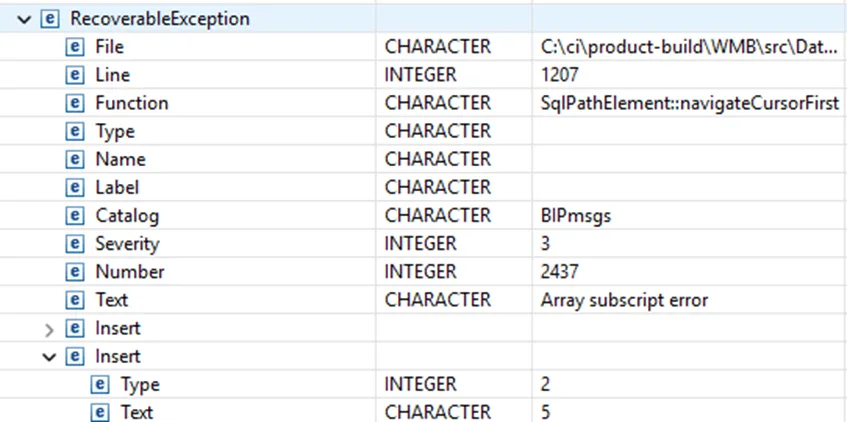Click the RecoverableException element icon
847x422 pixels.
[50, 19]
